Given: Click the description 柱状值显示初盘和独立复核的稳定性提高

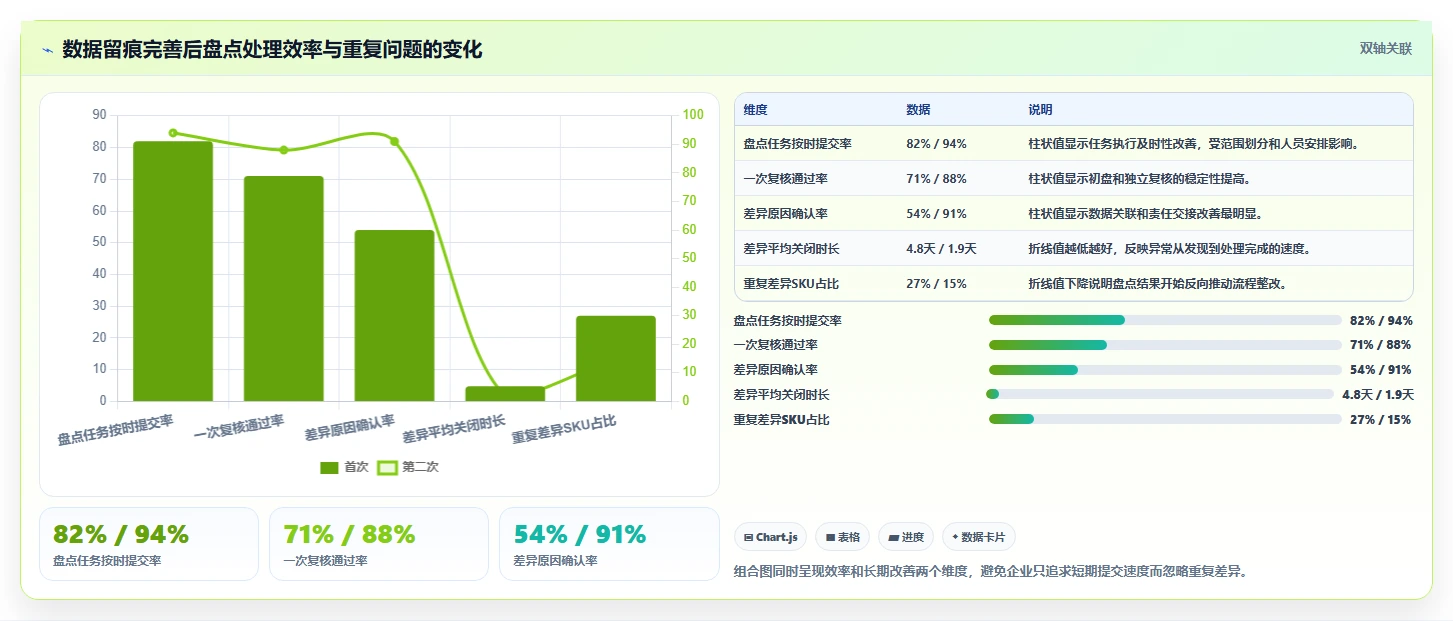Looking at the screenshot, I should (1141, 179).
